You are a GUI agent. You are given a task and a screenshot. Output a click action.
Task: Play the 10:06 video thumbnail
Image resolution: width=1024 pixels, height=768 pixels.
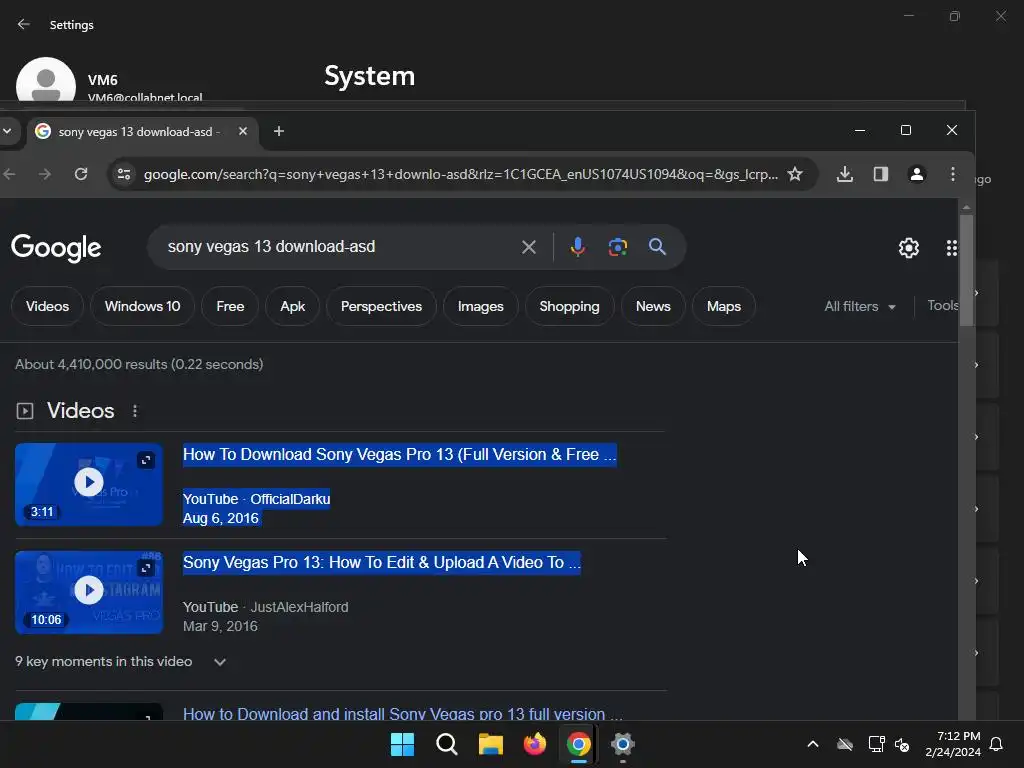click(89, 591)
